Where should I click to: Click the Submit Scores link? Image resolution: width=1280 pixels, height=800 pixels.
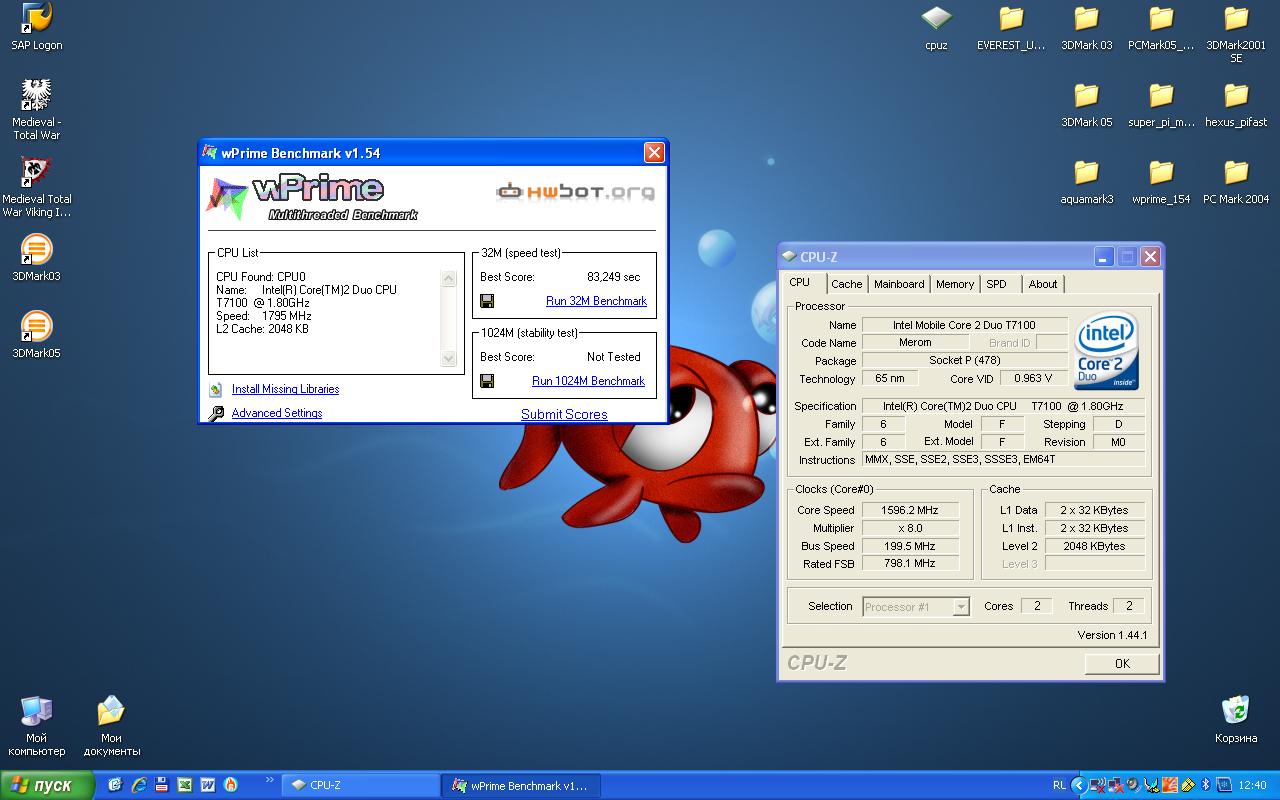(x=564, y=414)
